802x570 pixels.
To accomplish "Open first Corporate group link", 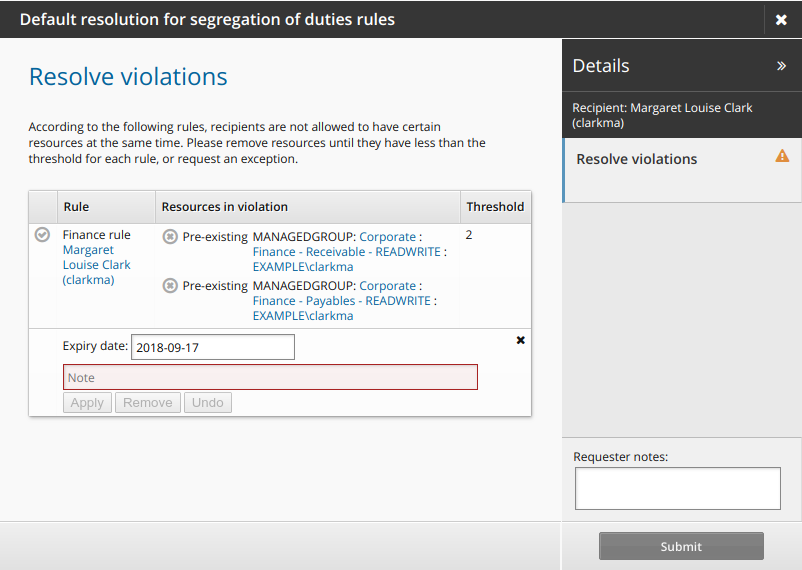I will 387,236.
